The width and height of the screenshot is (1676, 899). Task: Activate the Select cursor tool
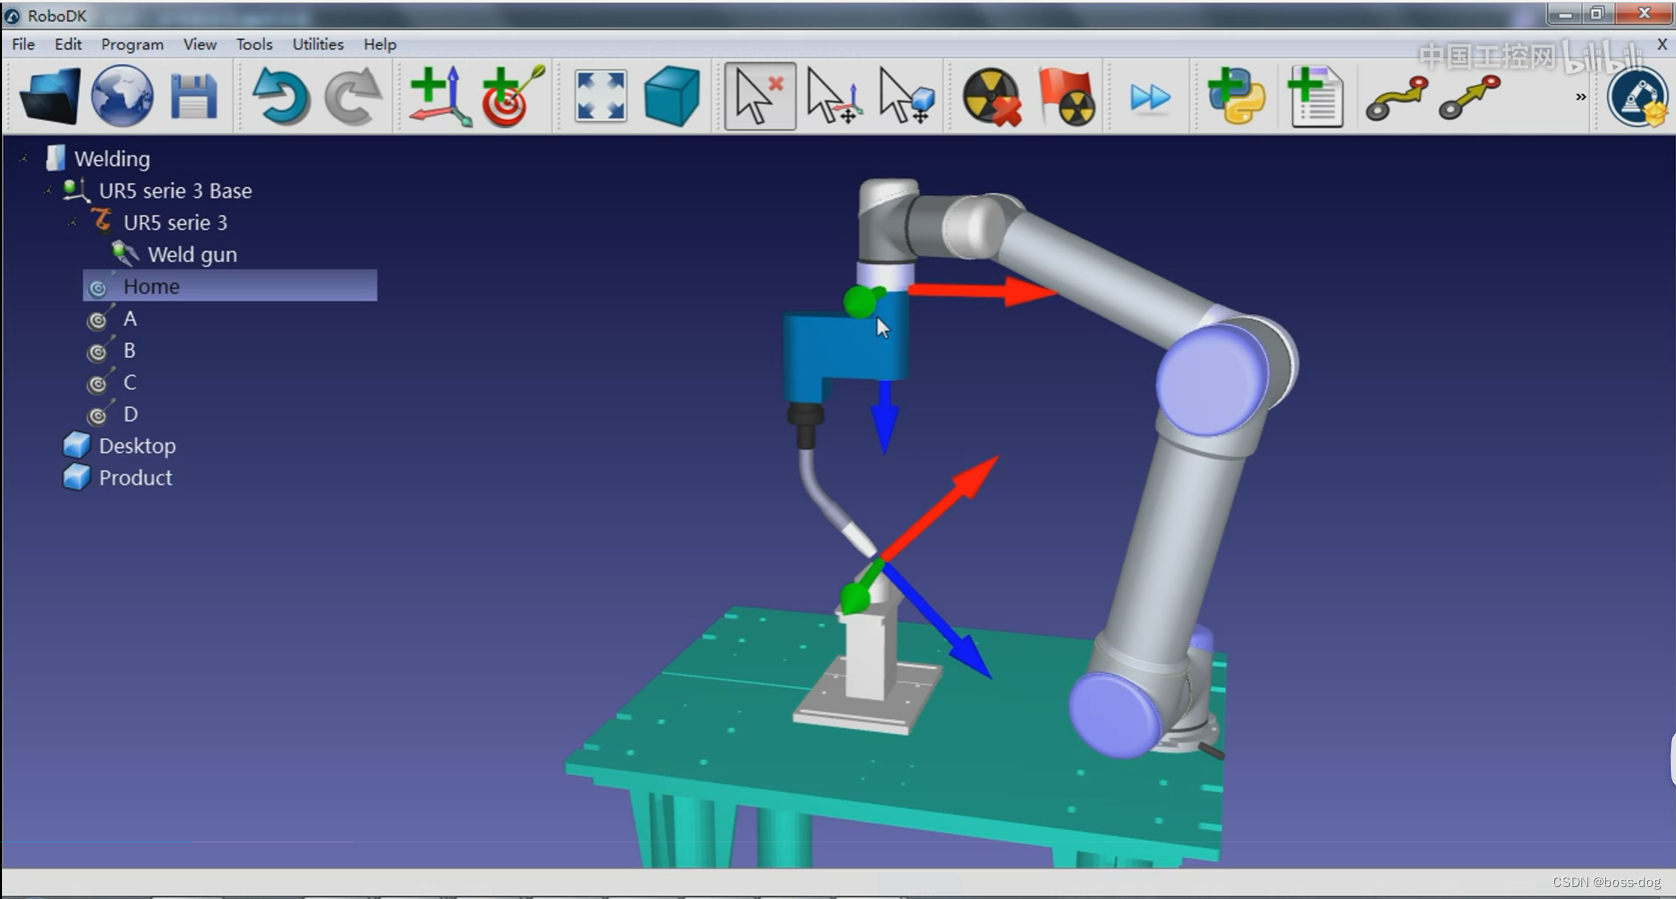pos(760,97)
